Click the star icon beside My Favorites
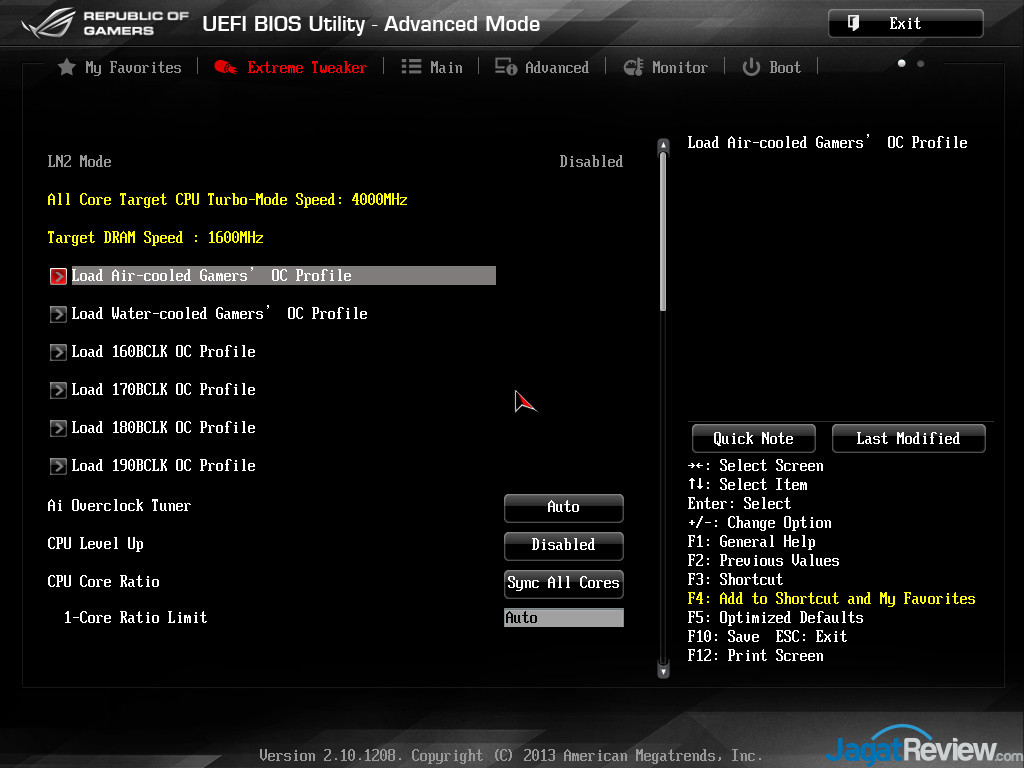Image resolution: width=1024 pixels, height=768 pixels. (x=67, y=67)
